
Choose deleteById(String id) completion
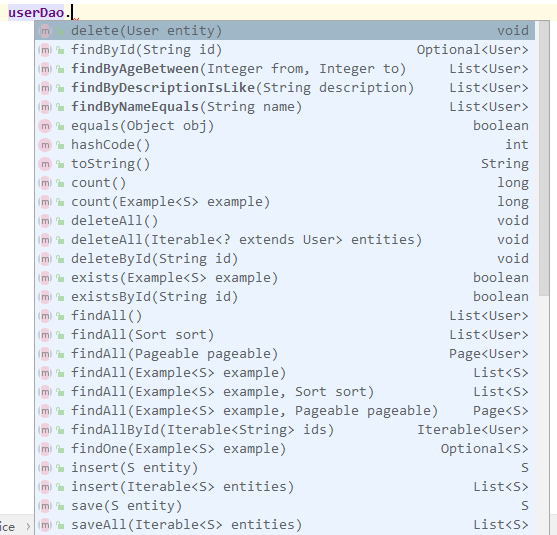285,259
